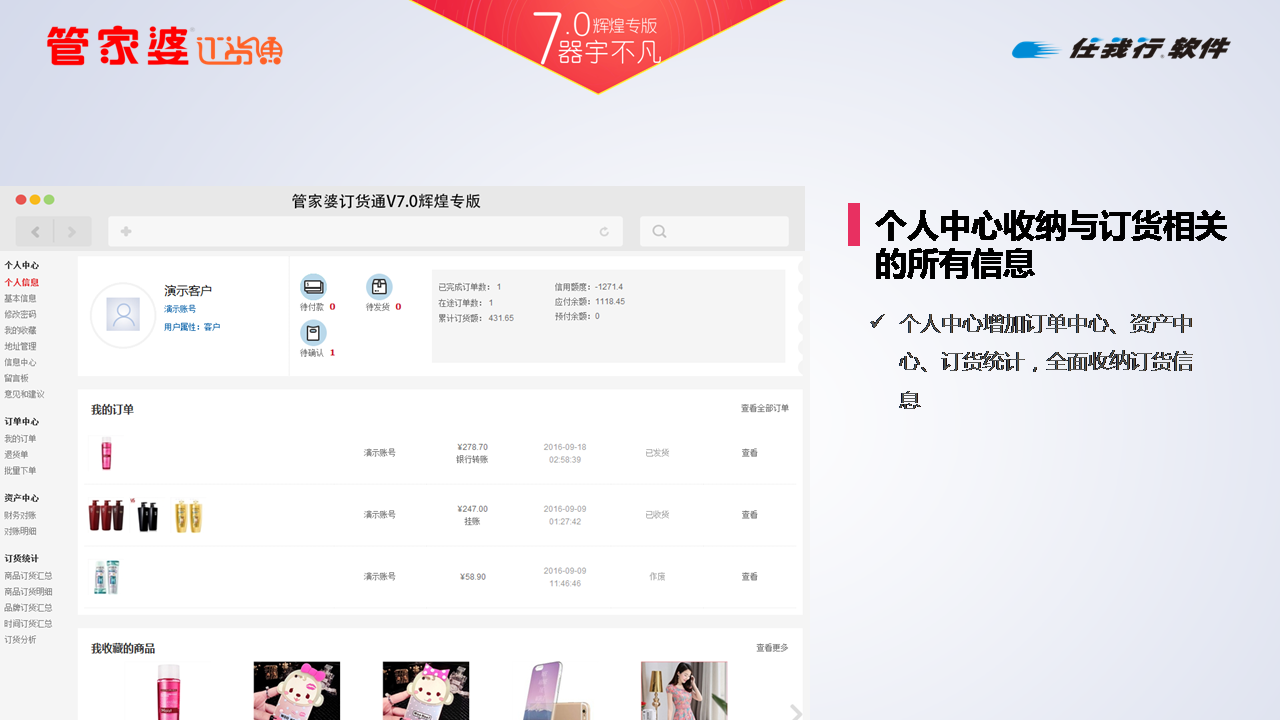Screen dimensions: 1280x720
Task: Open 对账明细 in the sidebar
Action: pos(20,531)
